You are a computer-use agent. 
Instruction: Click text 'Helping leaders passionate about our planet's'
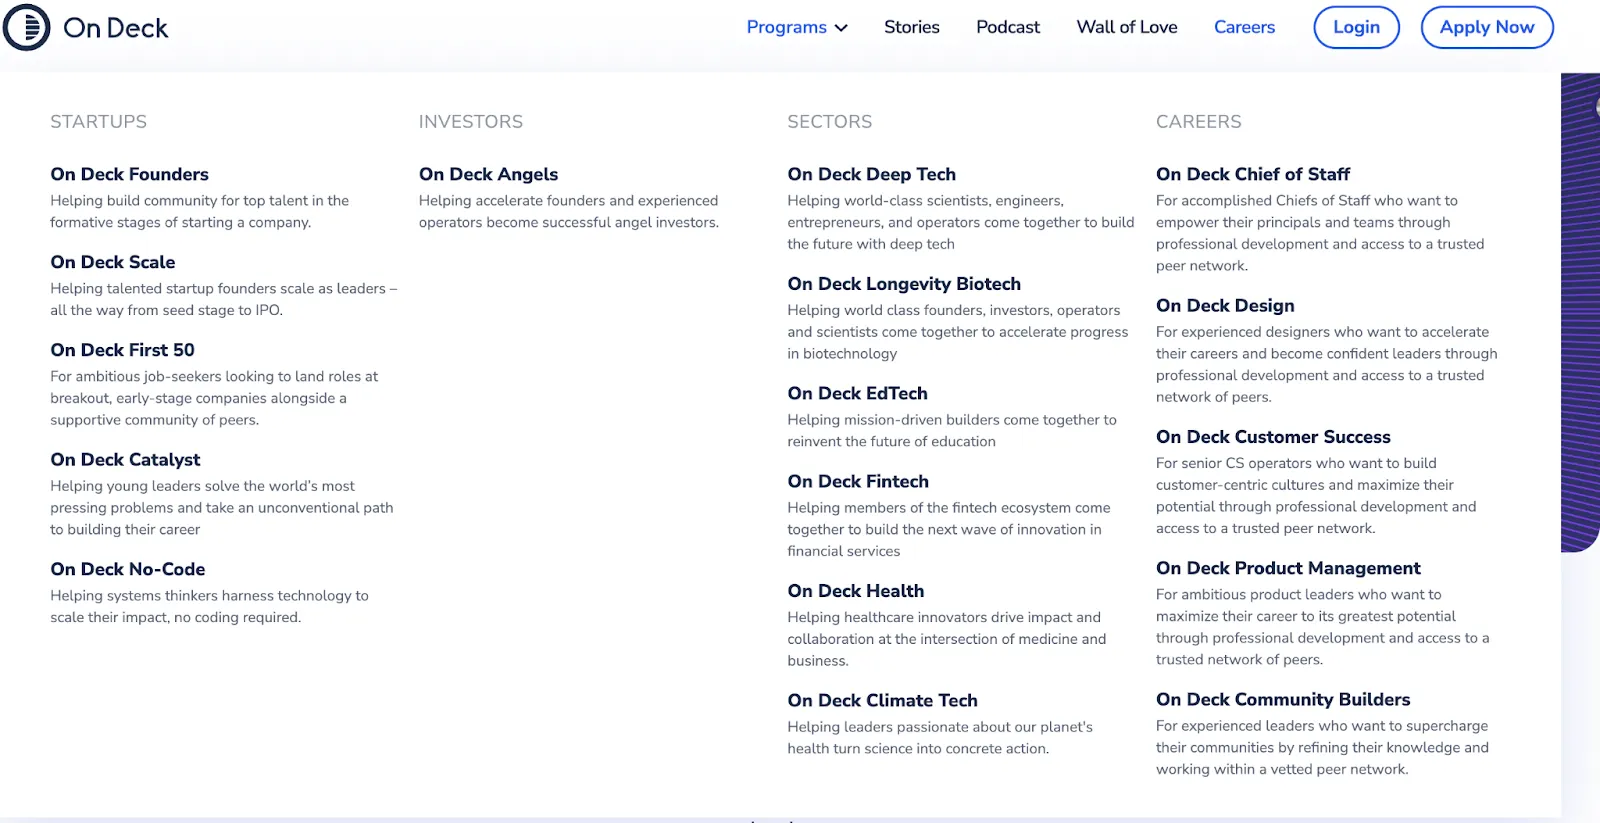click(x=940, y=727)
